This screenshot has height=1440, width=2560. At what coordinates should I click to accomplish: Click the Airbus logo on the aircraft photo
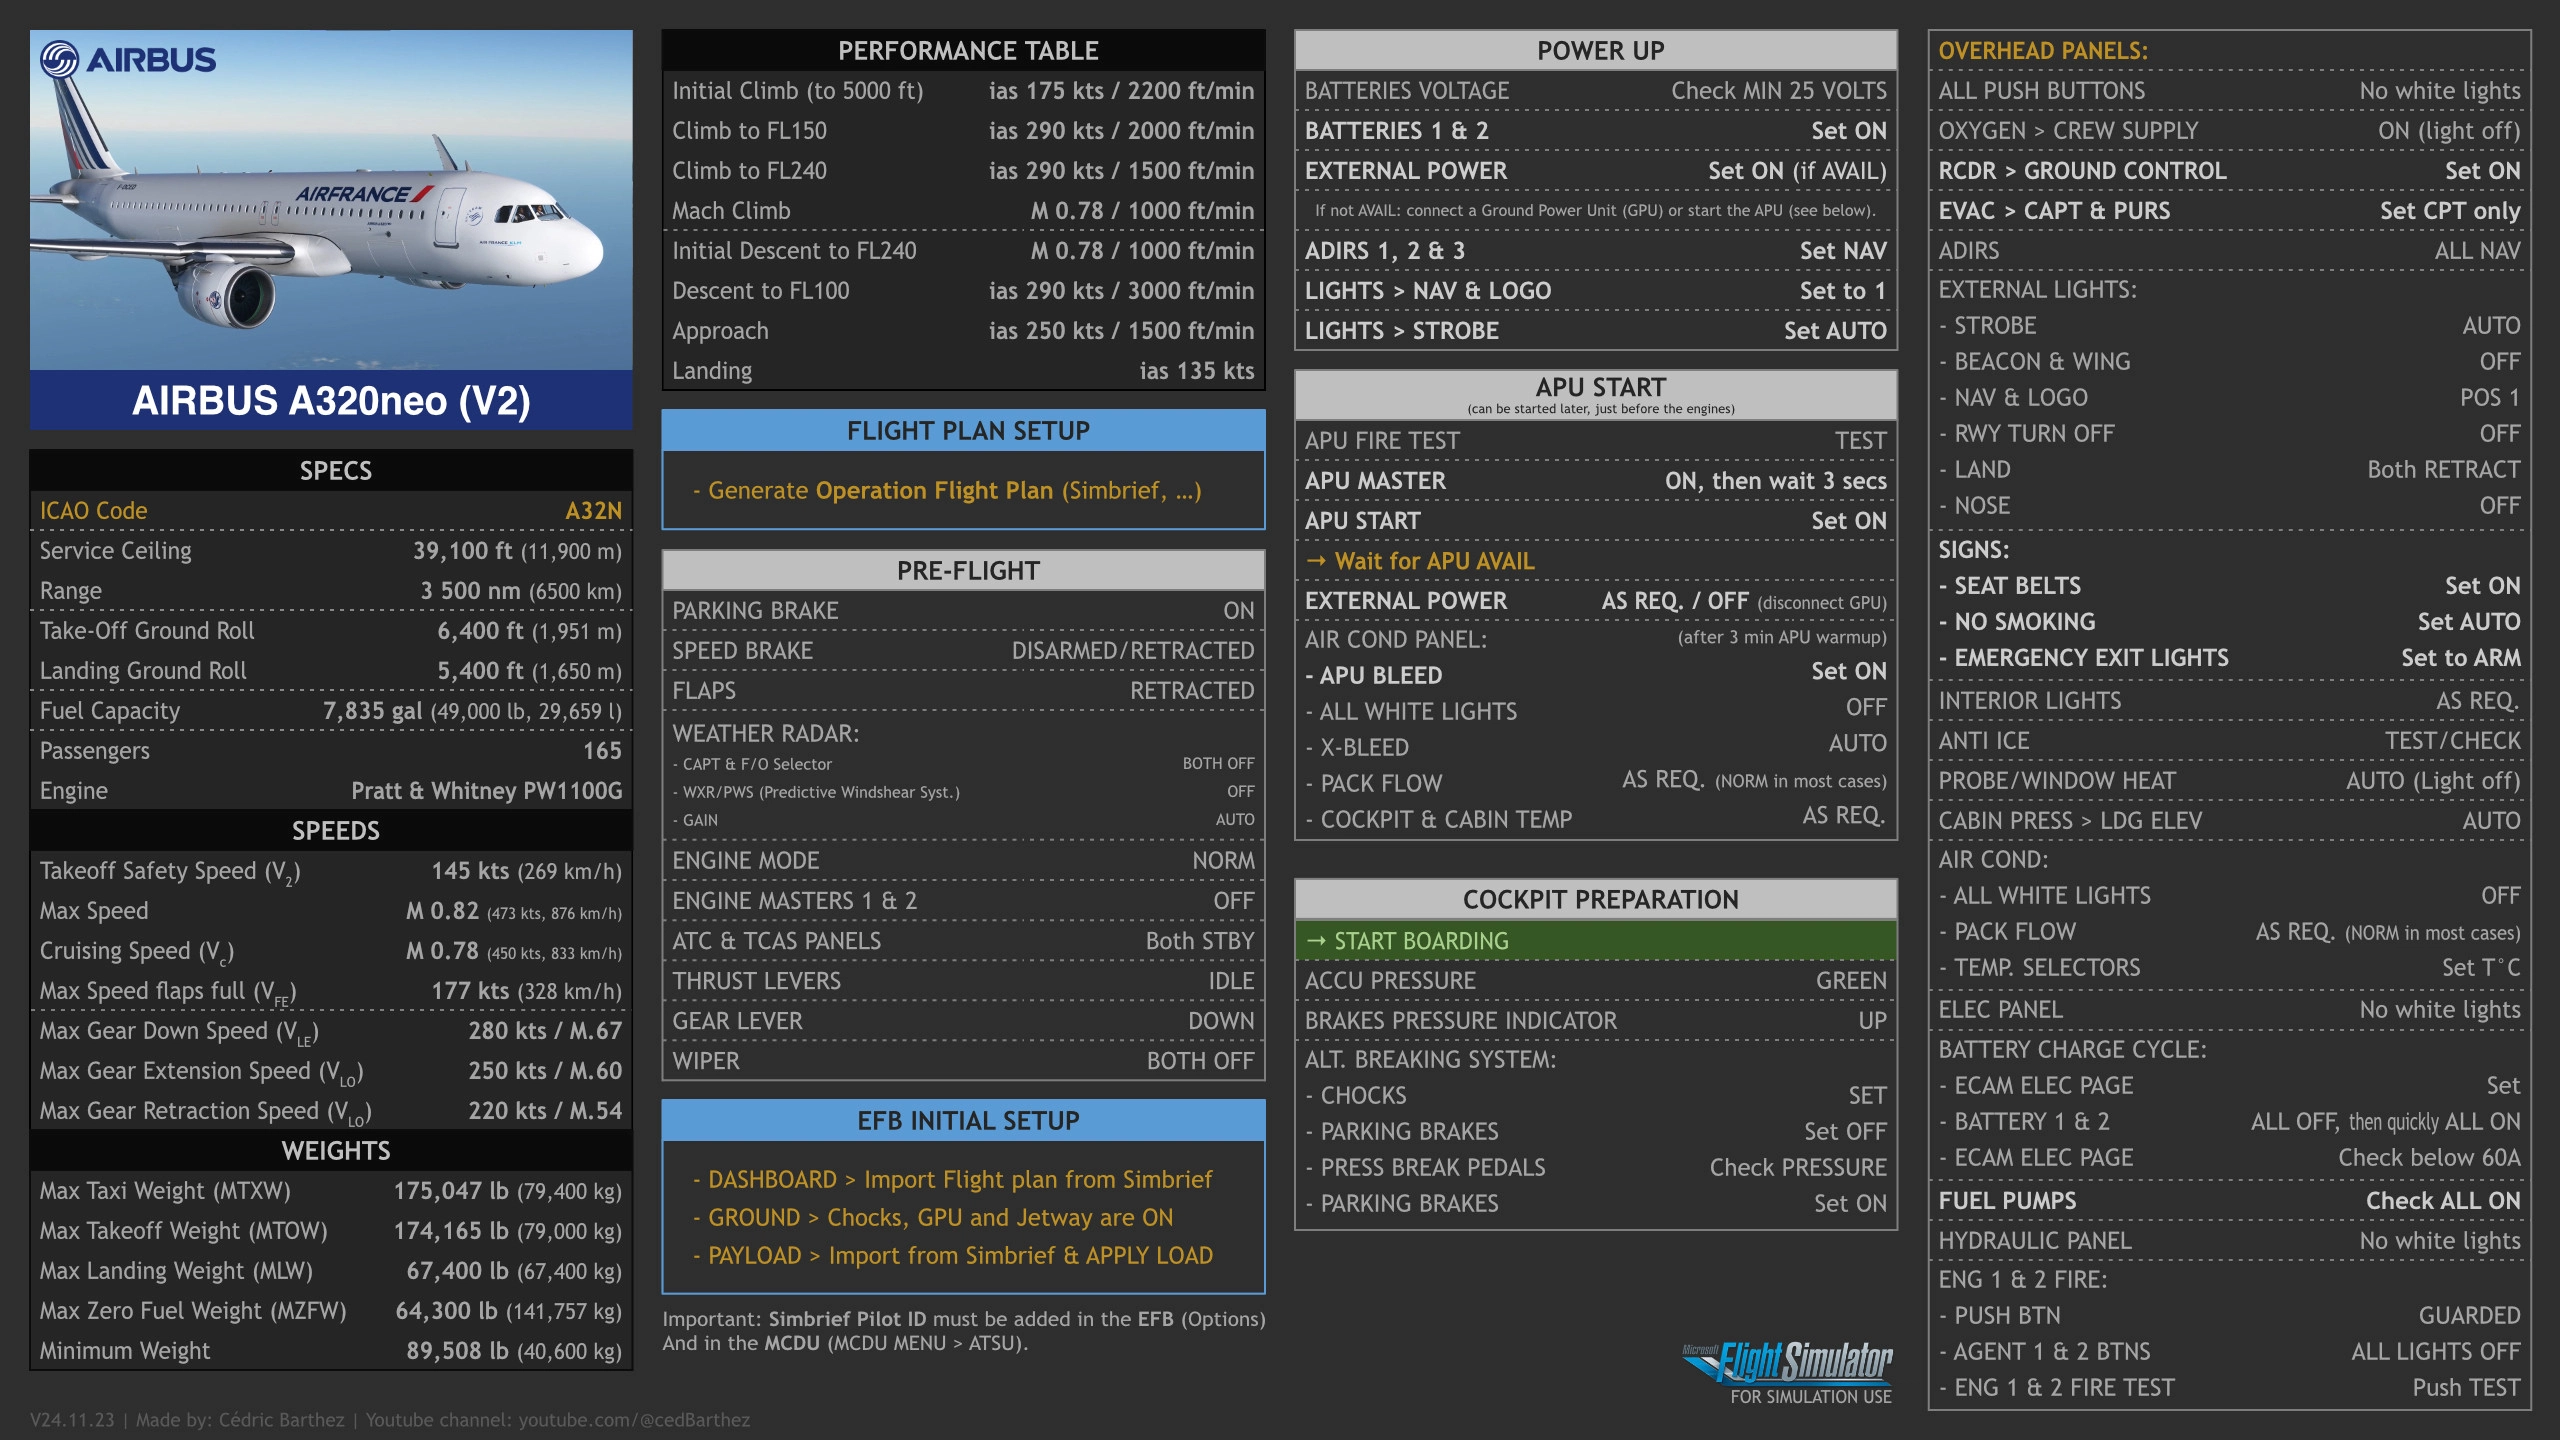pos(128,60)
